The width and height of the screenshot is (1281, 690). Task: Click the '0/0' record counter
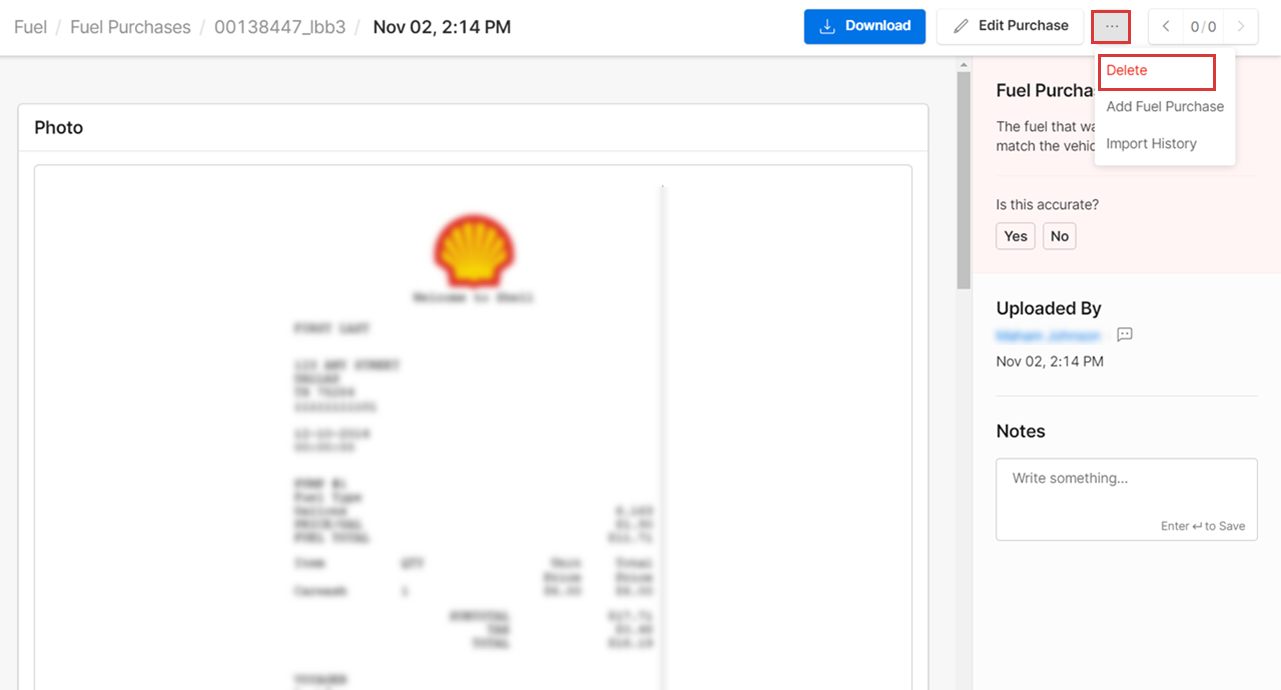click(1203, 27)
